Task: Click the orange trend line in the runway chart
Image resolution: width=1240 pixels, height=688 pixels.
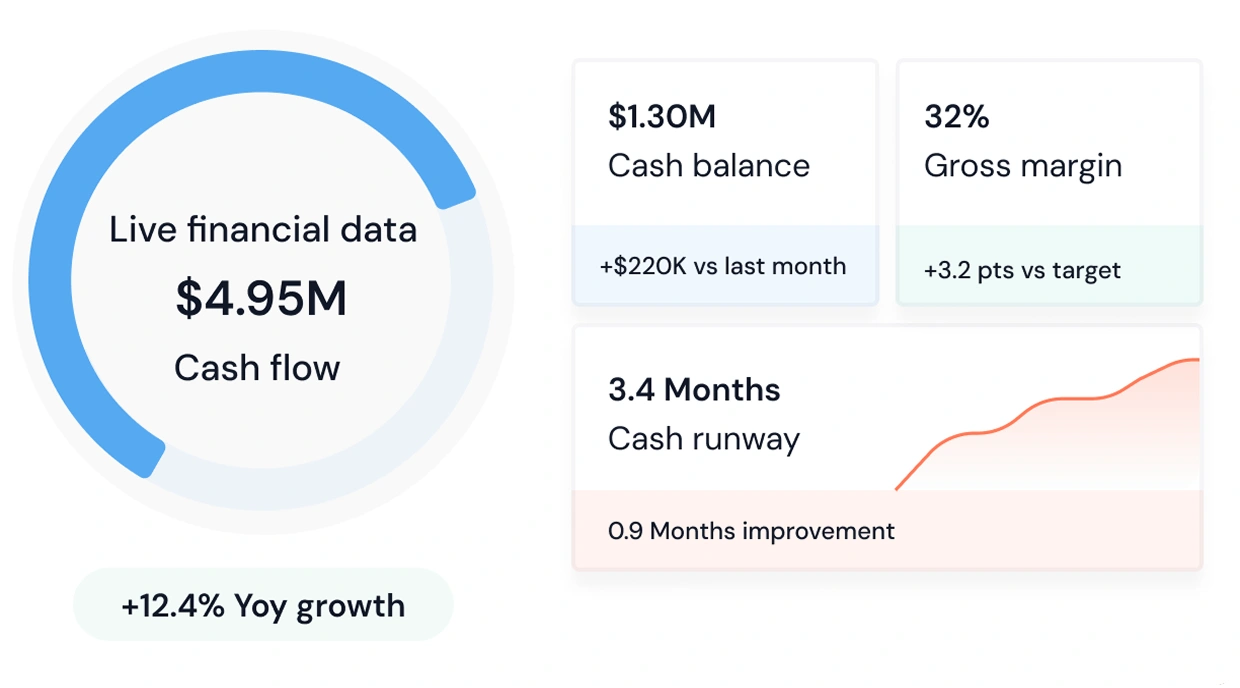Action: pos(1040,401)
